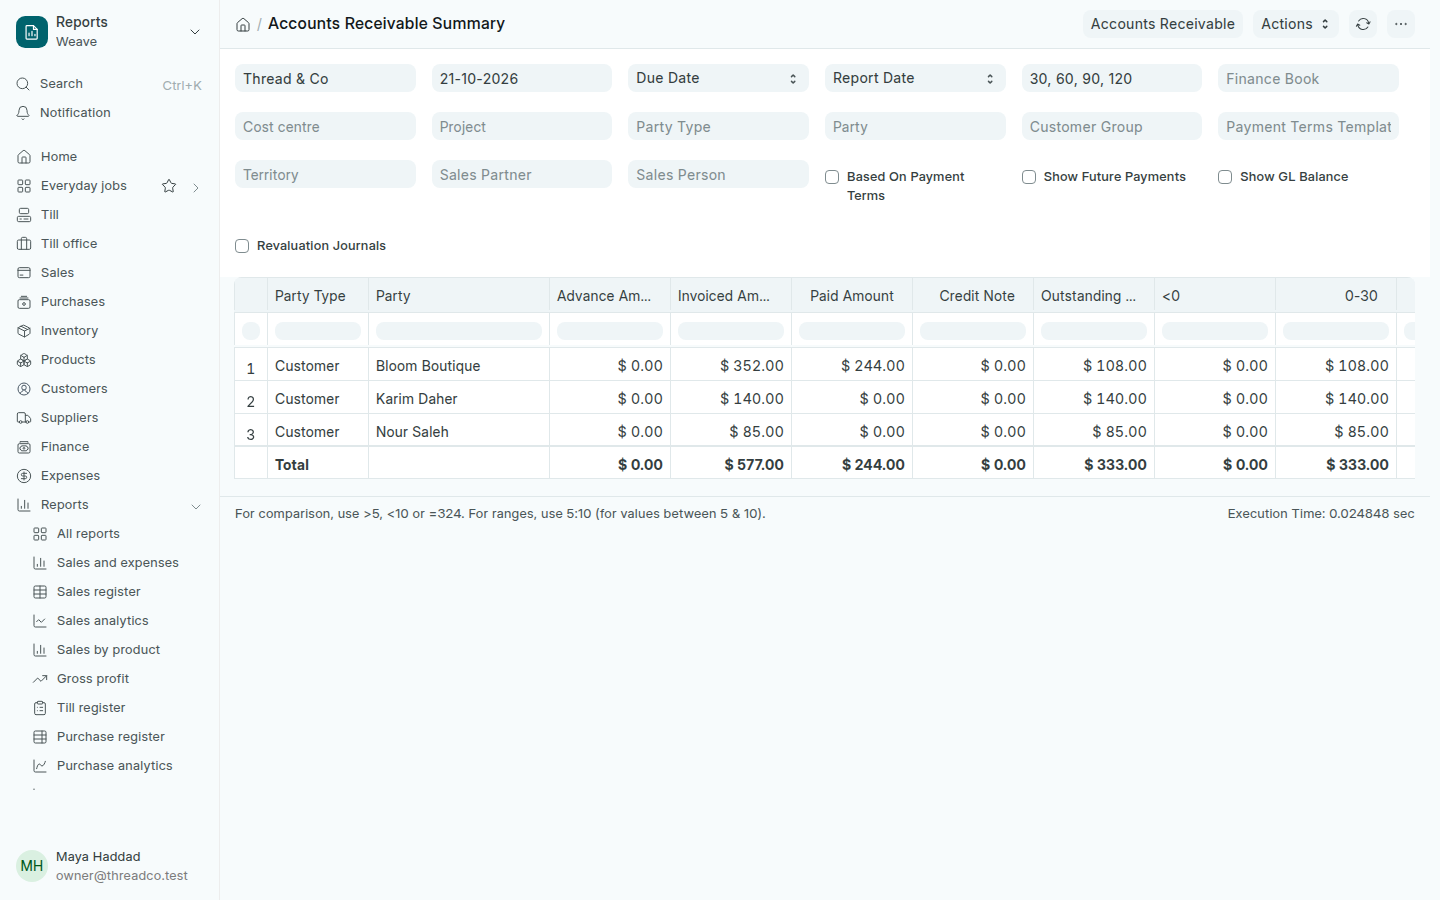Click the Sales Person filter field
Image resolution: width=1440 pixels, height=900 pixels.
[718, 174]
